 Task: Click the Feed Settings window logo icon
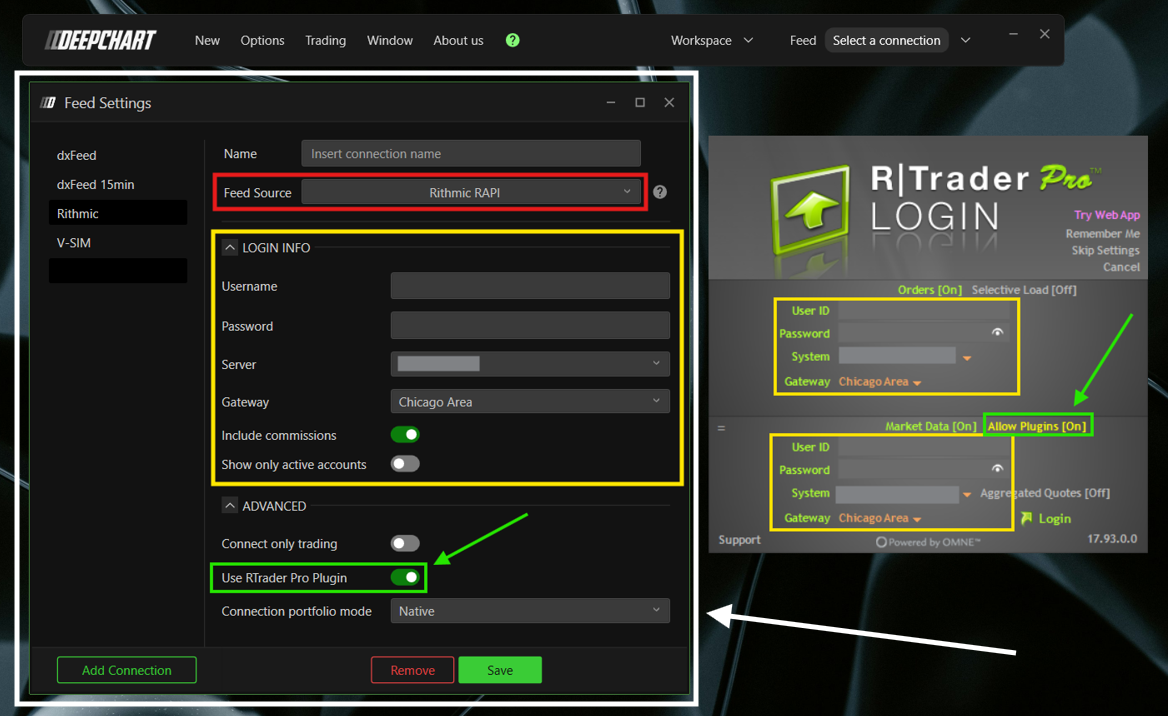point(48,103)
